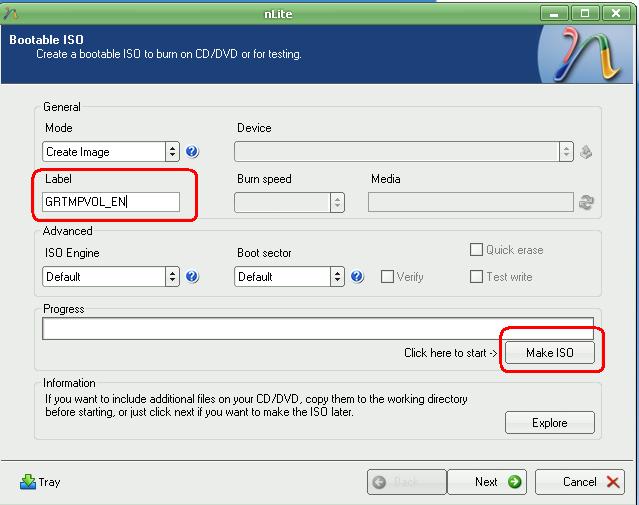Refresh media info with the refresh icon
This screenshot has width=639, height=505.
586,202
